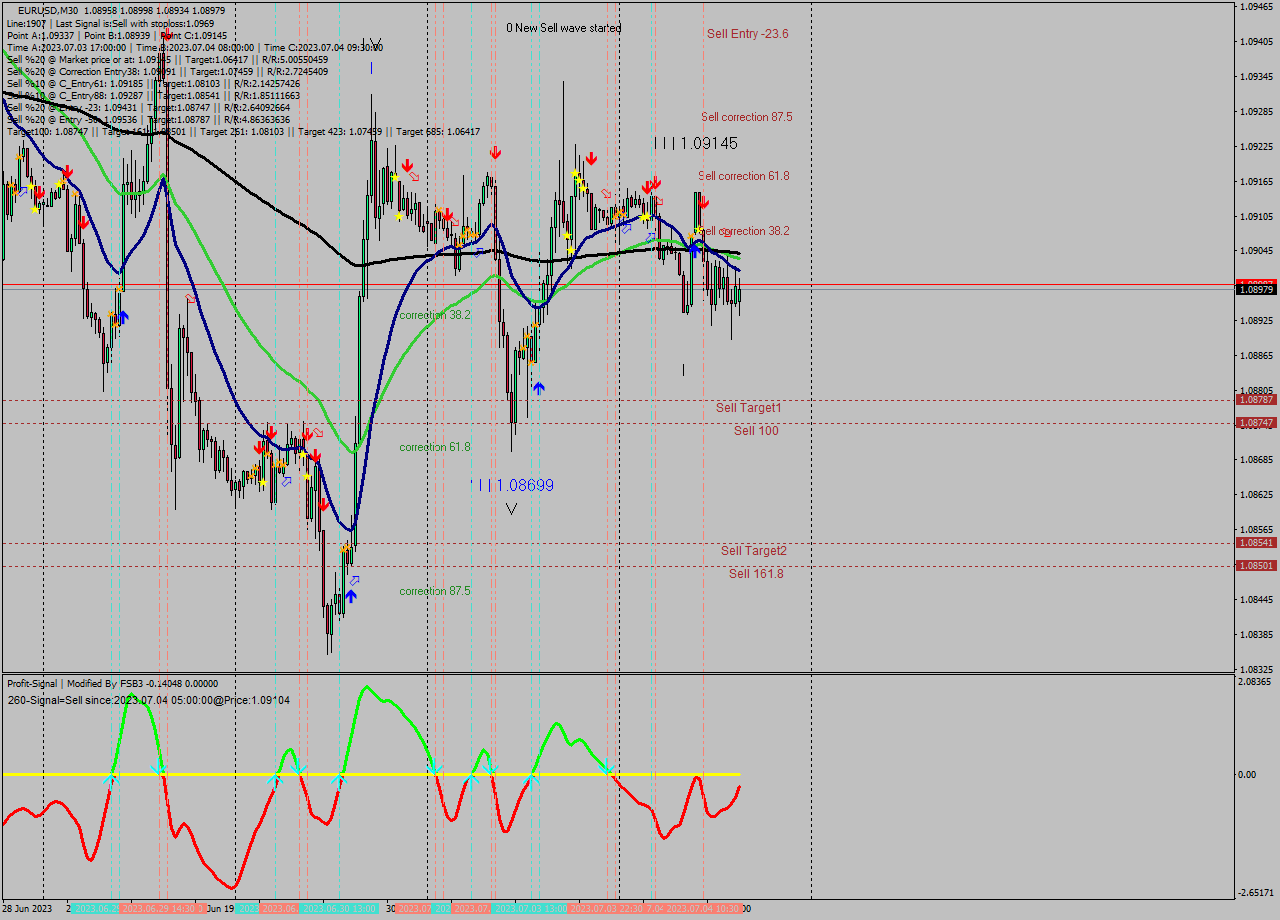Click the yellow zero line in the indicator window
Viewport: 1280px width, 920px height.
(x=400, y=775)
